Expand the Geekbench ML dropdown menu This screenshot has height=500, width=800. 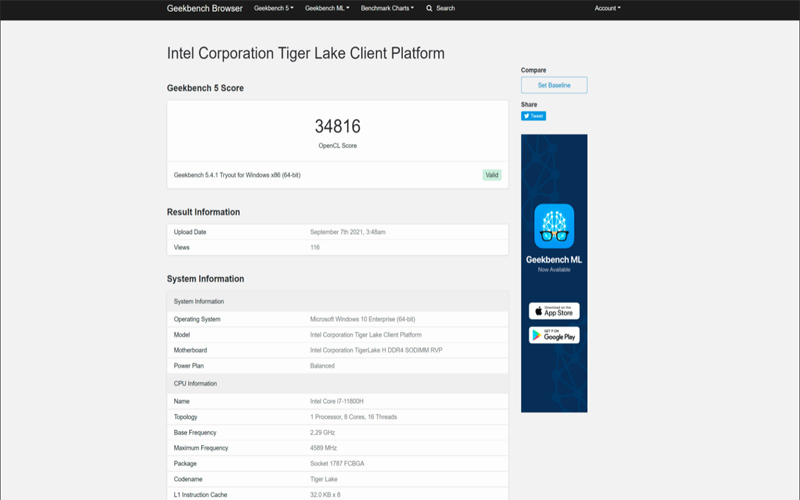click(327, 8)
